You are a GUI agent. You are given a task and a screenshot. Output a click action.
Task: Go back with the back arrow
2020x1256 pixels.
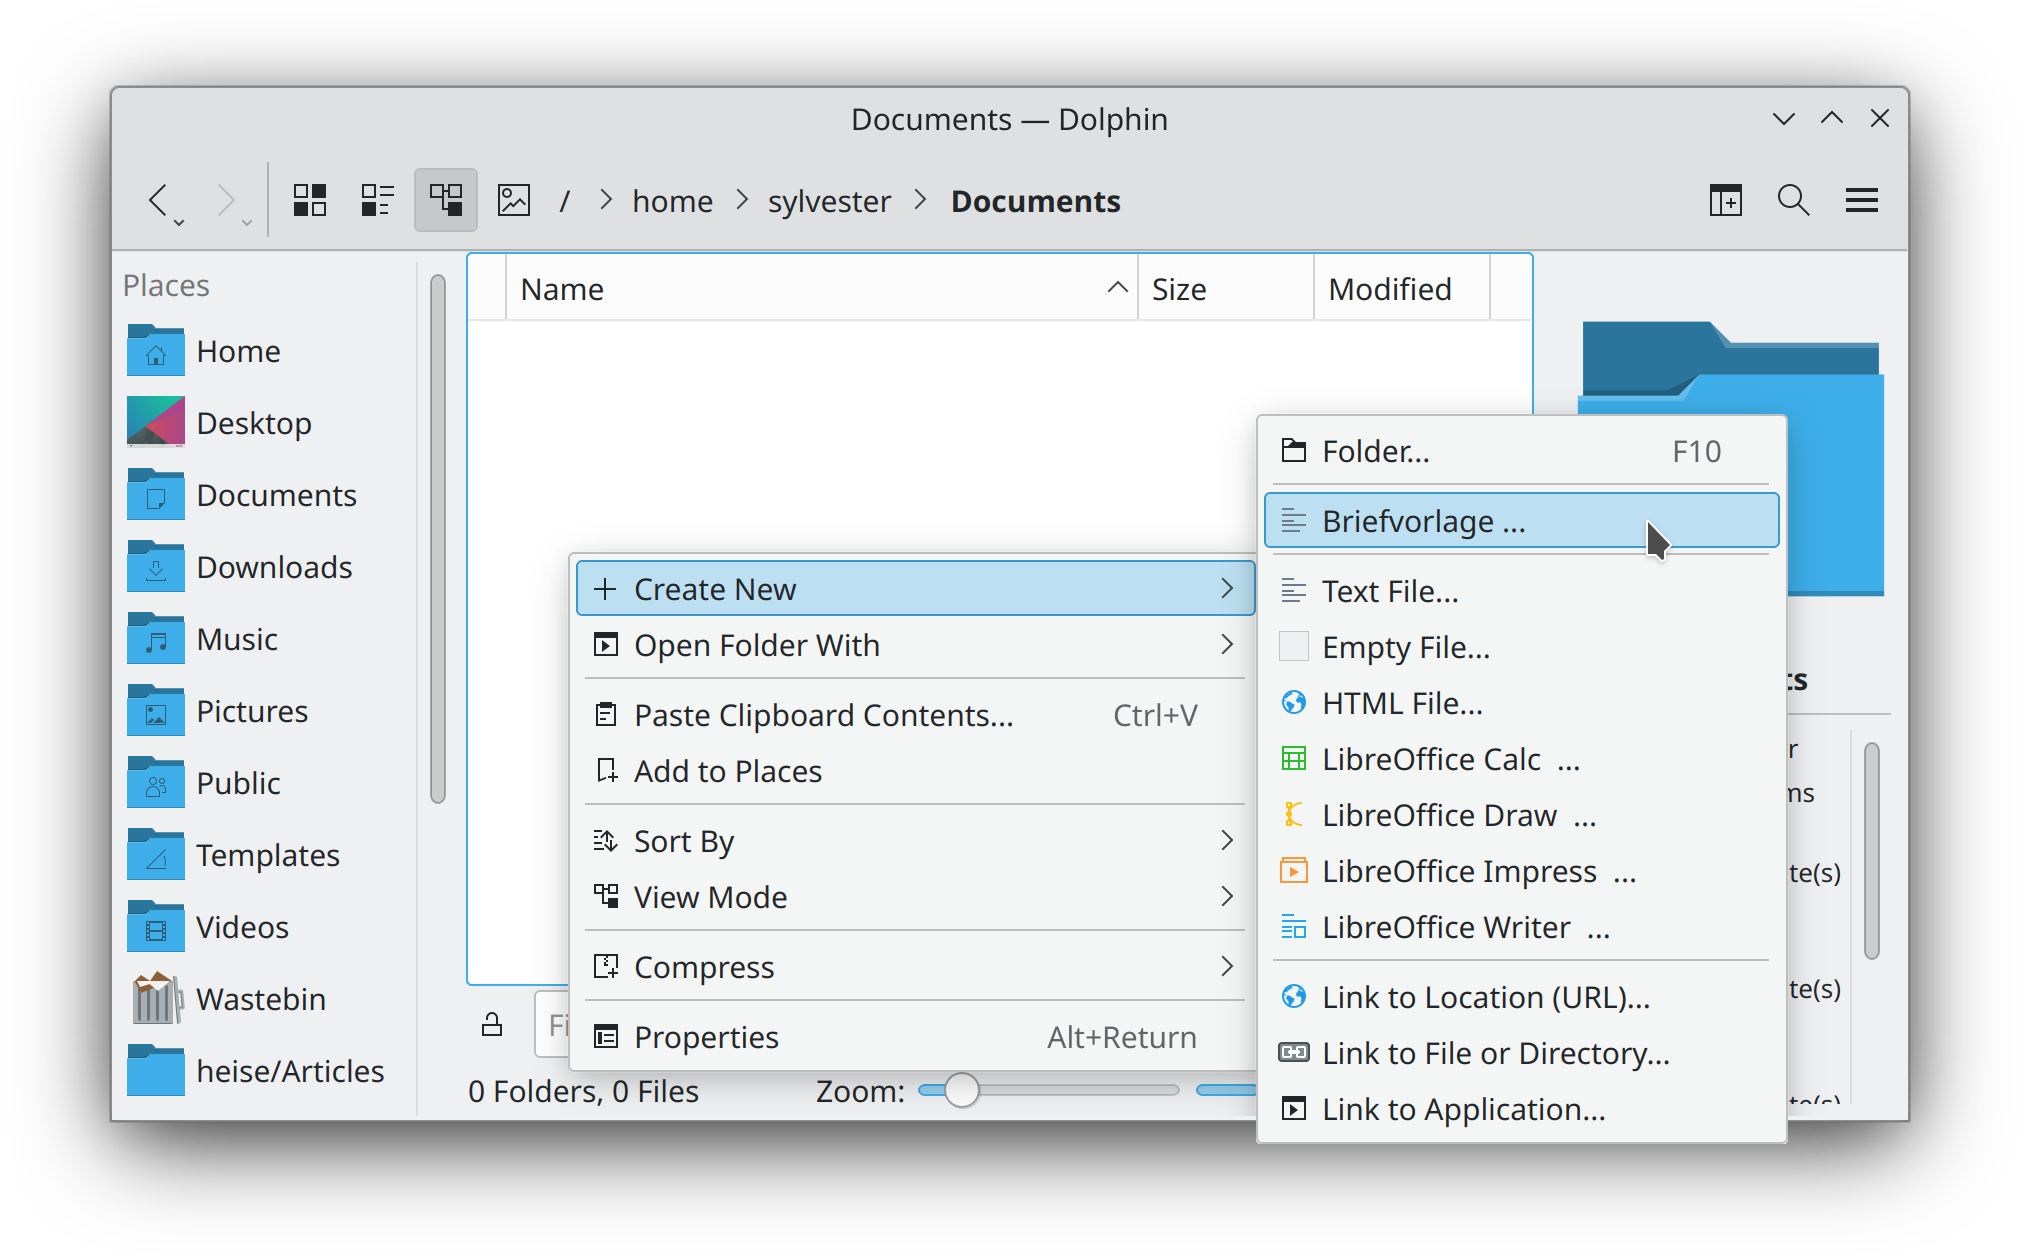[x=158, y=200]
